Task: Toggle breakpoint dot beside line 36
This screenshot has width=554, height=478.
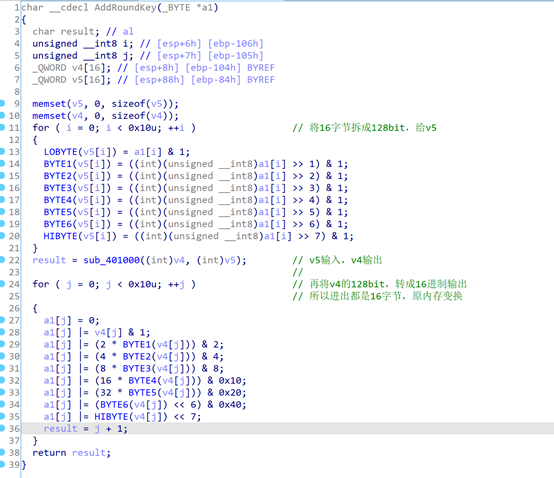Action: point(2,428)
